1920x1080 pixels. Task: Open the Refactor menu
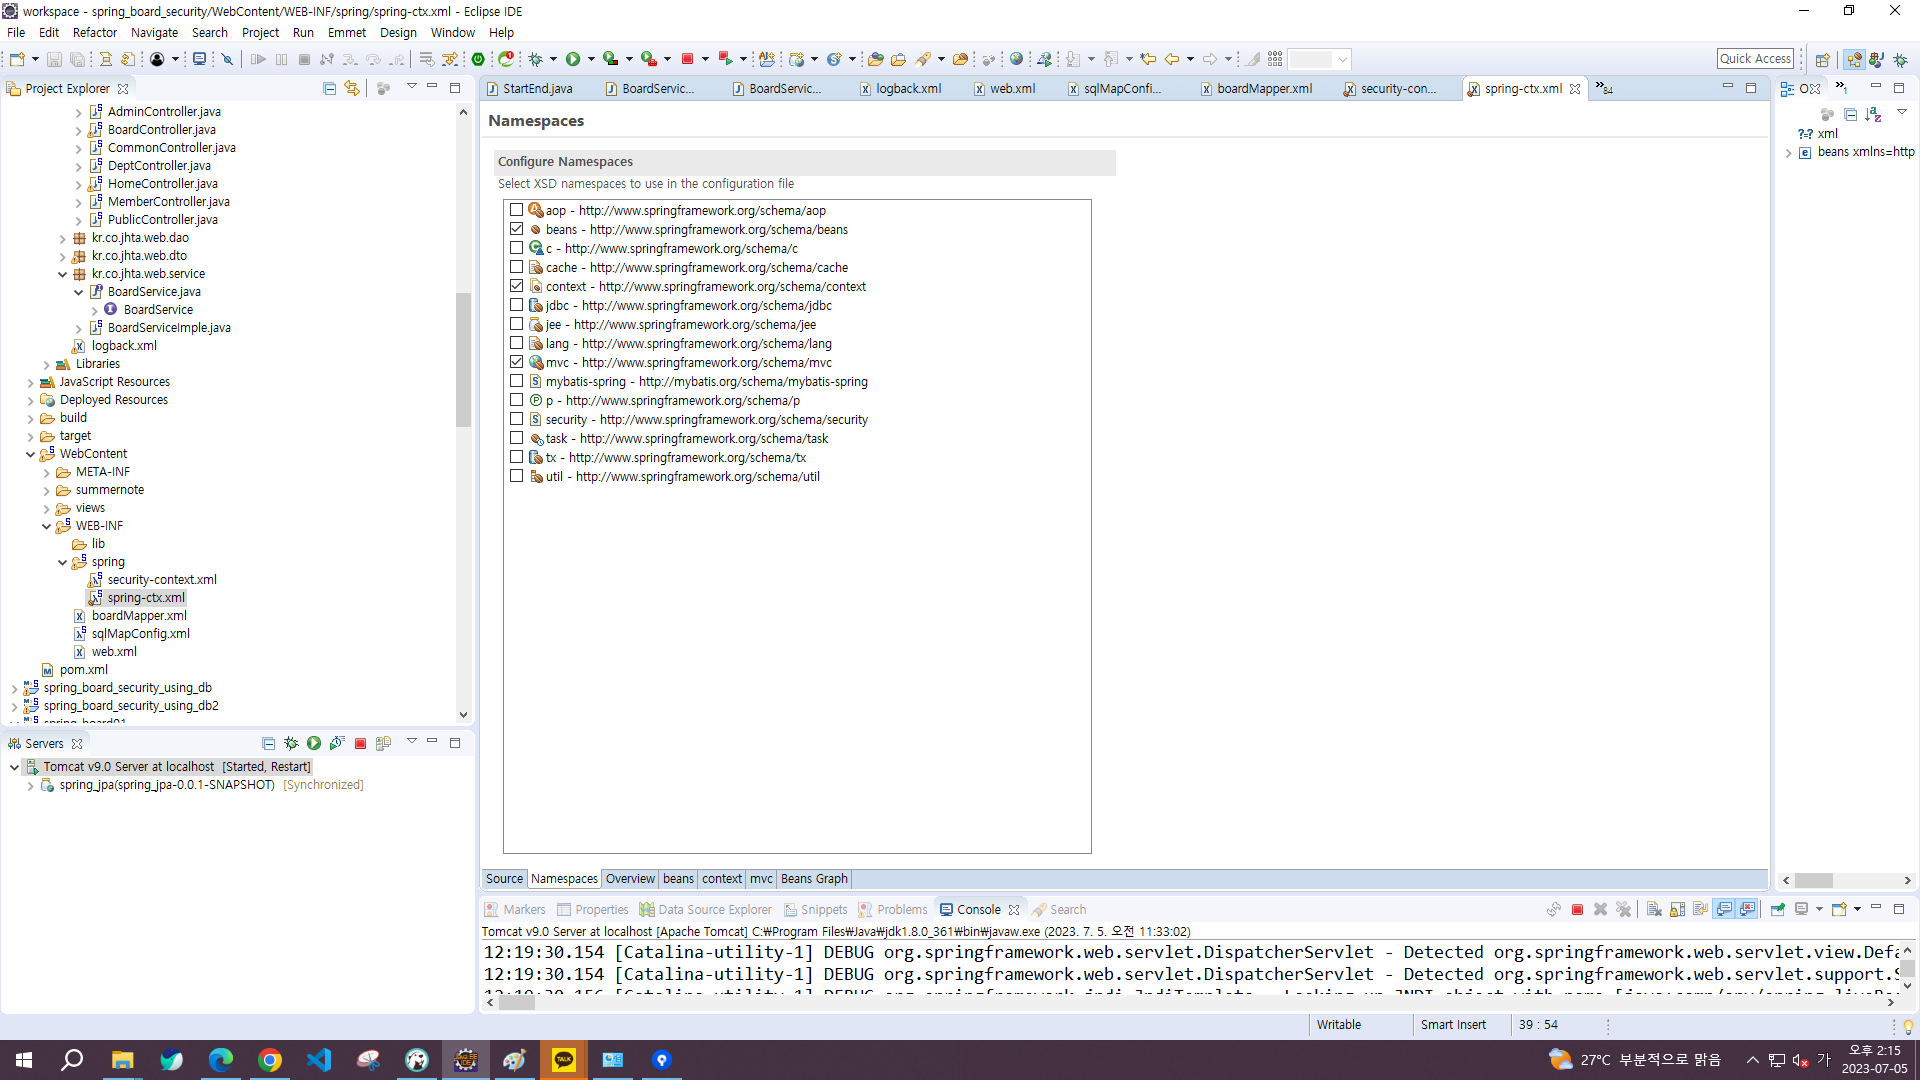point(94,32)
